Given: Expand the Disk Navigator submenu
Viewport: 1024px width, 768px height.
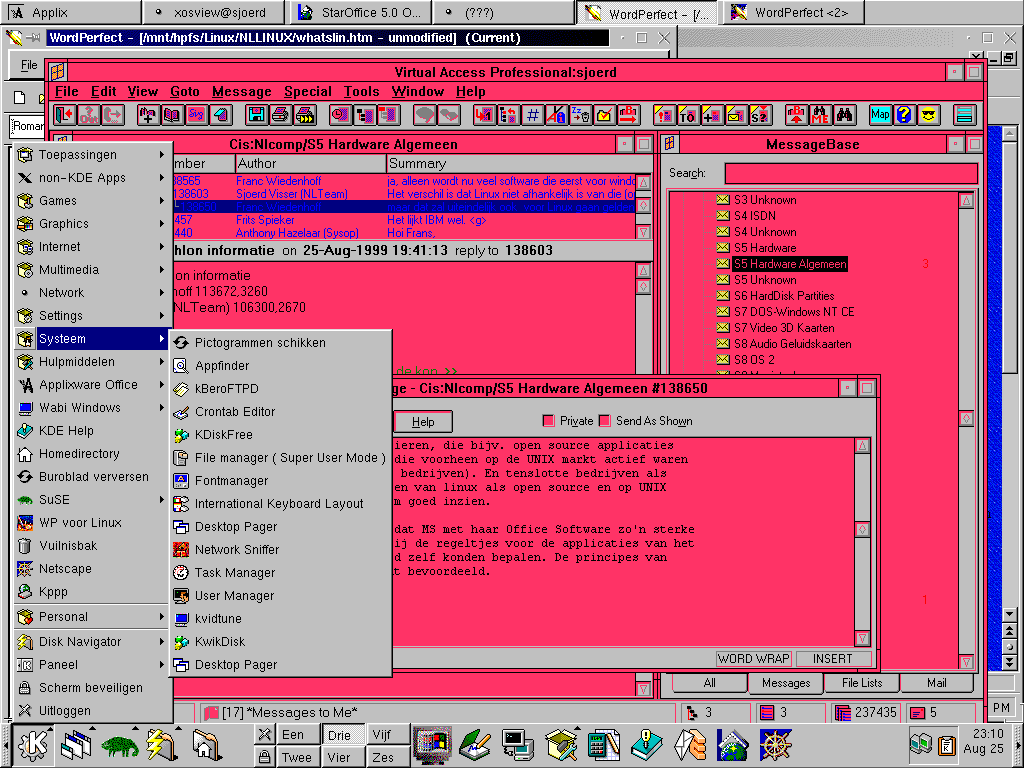Looking at the screenshot, I should (x=91, y=641).
